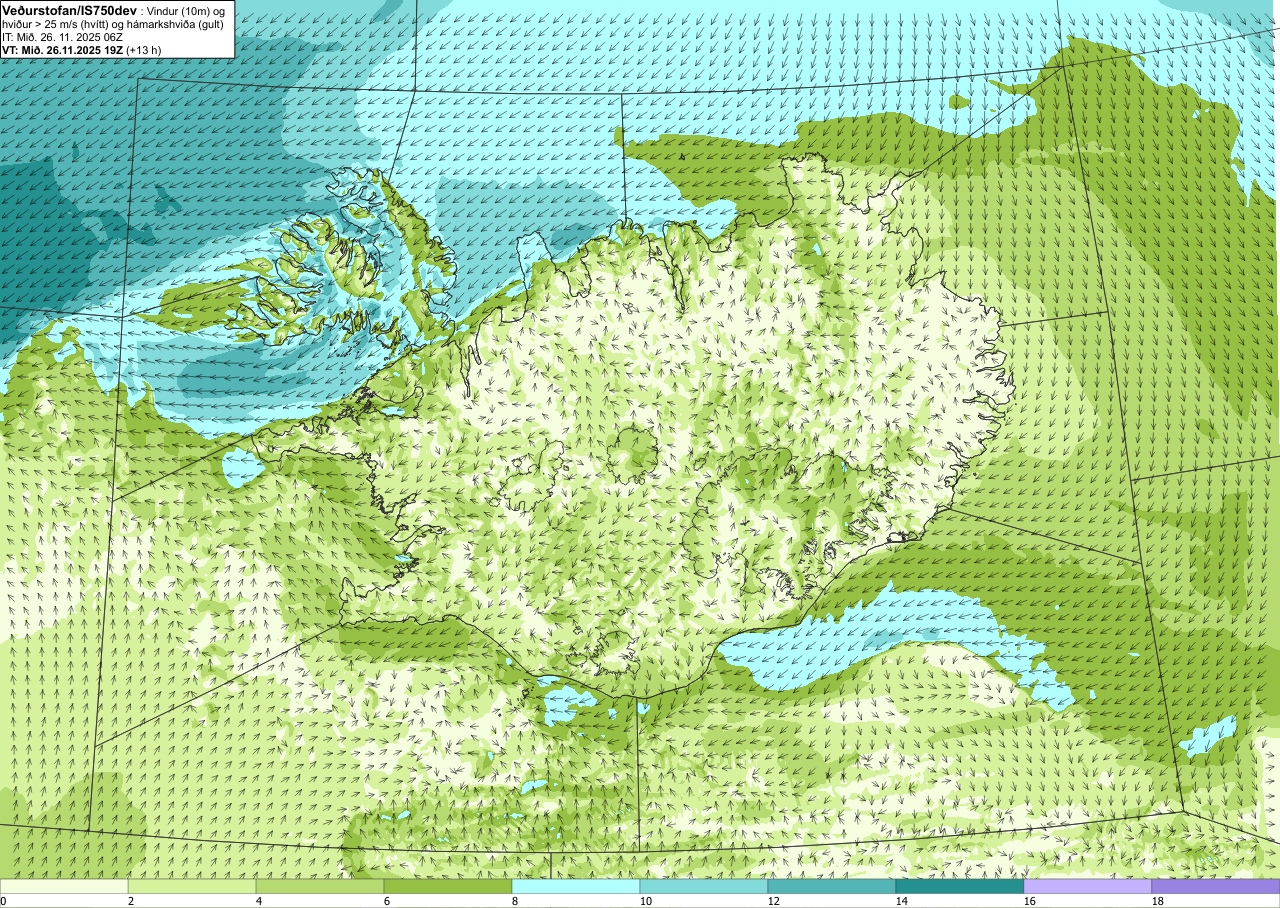The image size is (1280, 908).
Task: Click the dark green 6–8 legend swatch
Action: (x=448, y=886)
